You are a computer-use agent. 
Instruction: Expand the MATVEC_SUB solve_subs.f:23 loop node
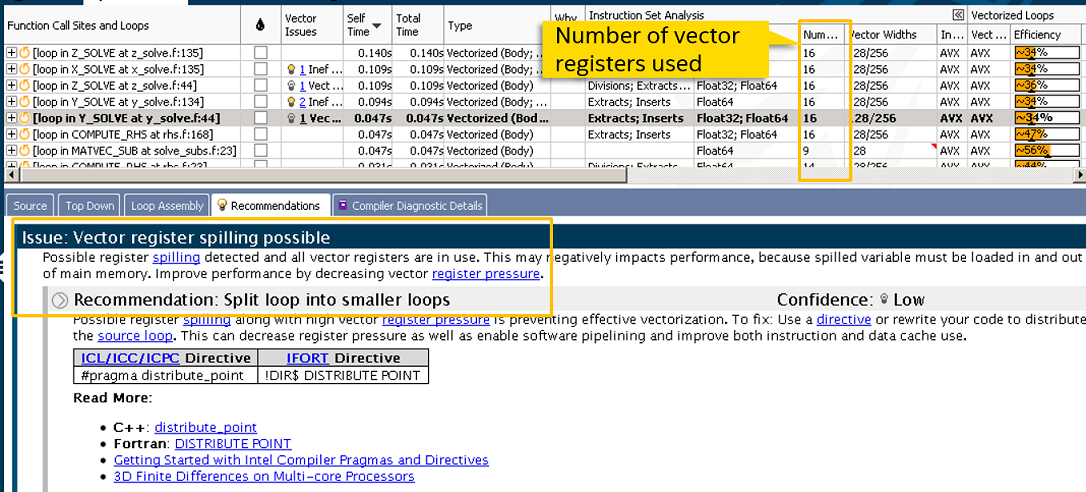(11, 150)
